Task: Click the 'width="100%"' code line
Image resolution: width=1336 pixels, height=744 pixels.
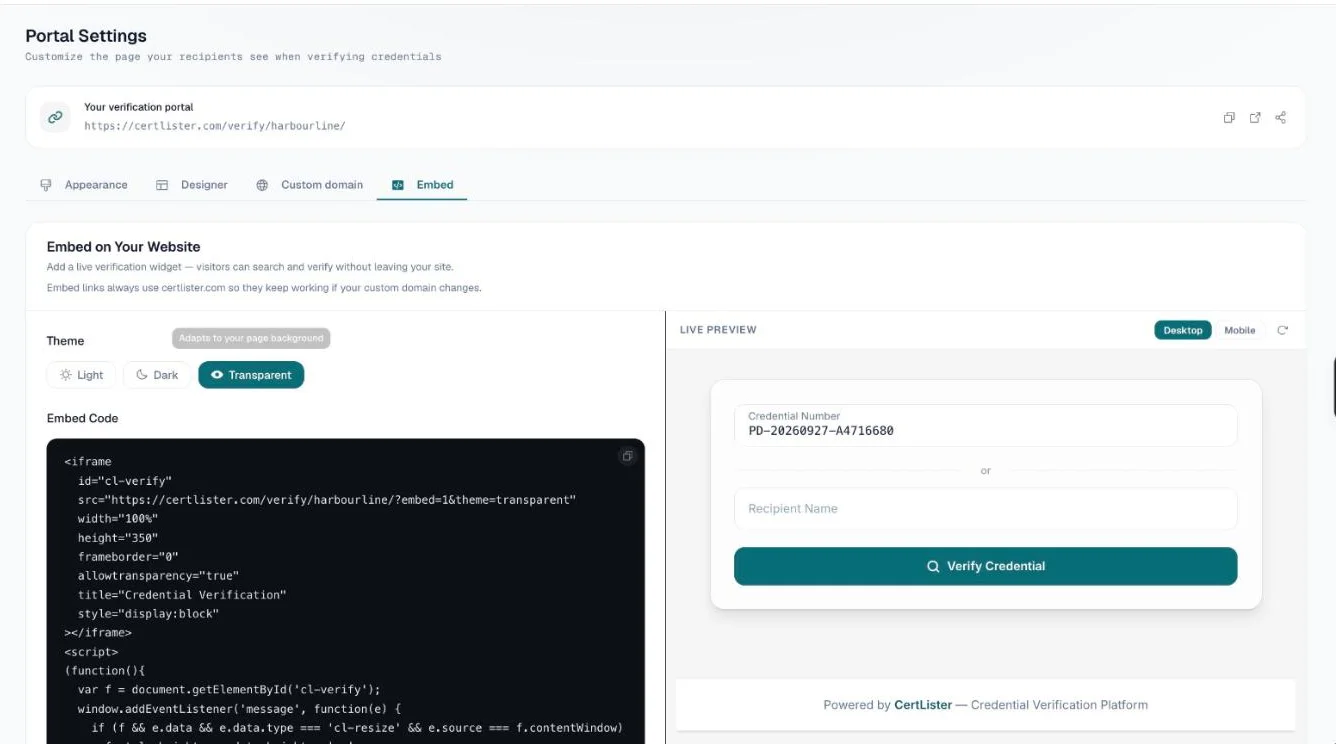Action: coord(118,518)
